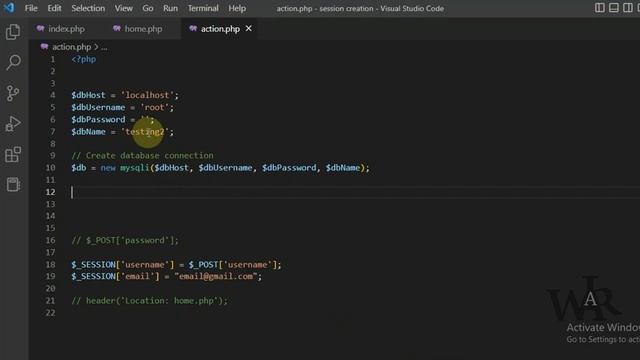Screen dimensions: 640x360
Task: Close the action.php tab
Action: (249, 28)
